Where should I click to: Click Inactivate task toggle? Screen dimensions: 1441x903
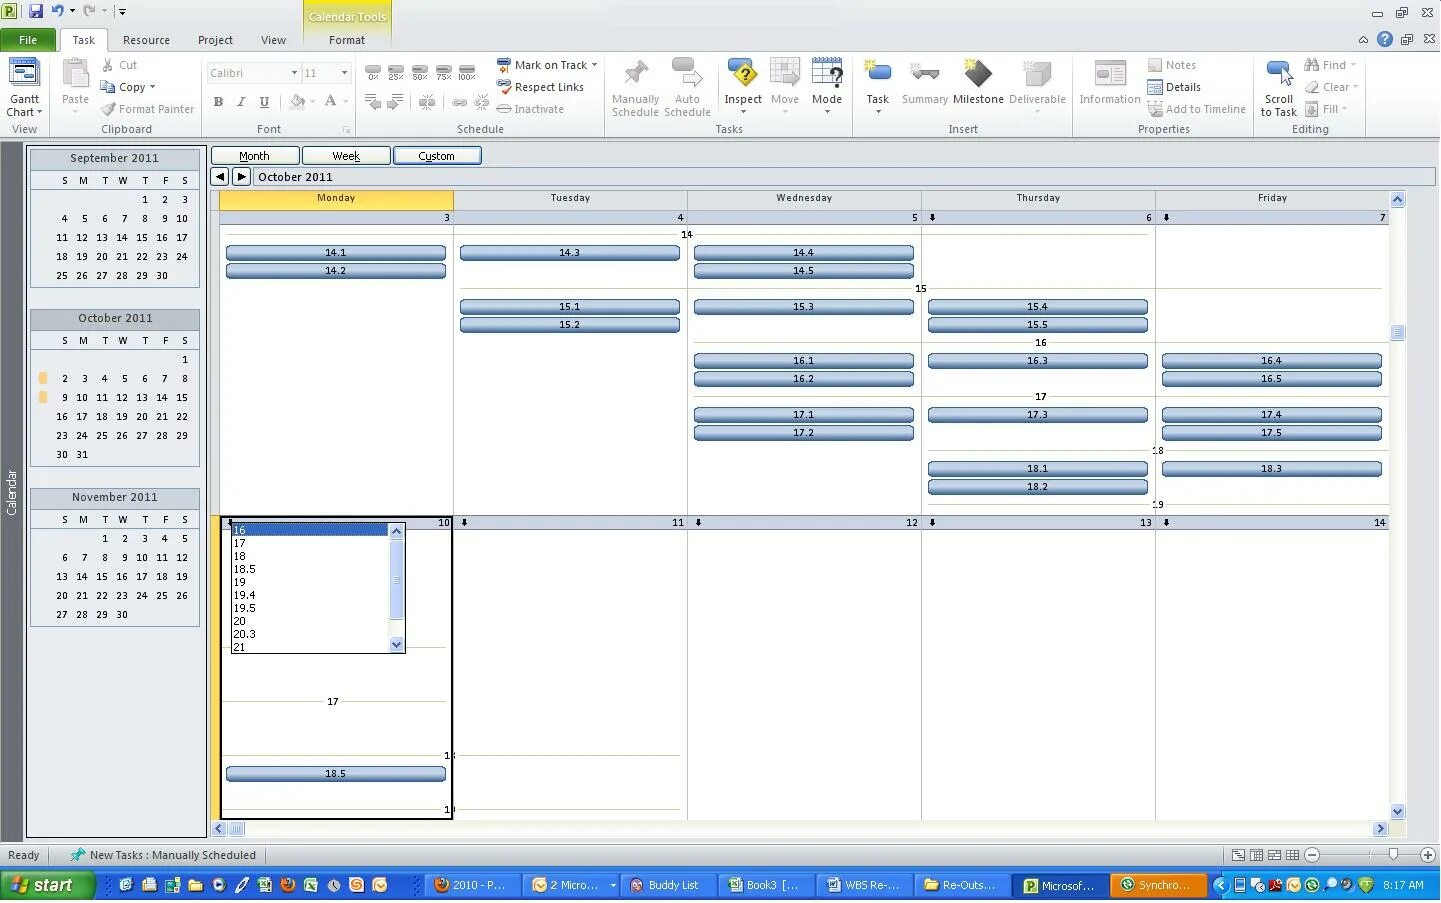pyautogui.click(x=530, y=109)
